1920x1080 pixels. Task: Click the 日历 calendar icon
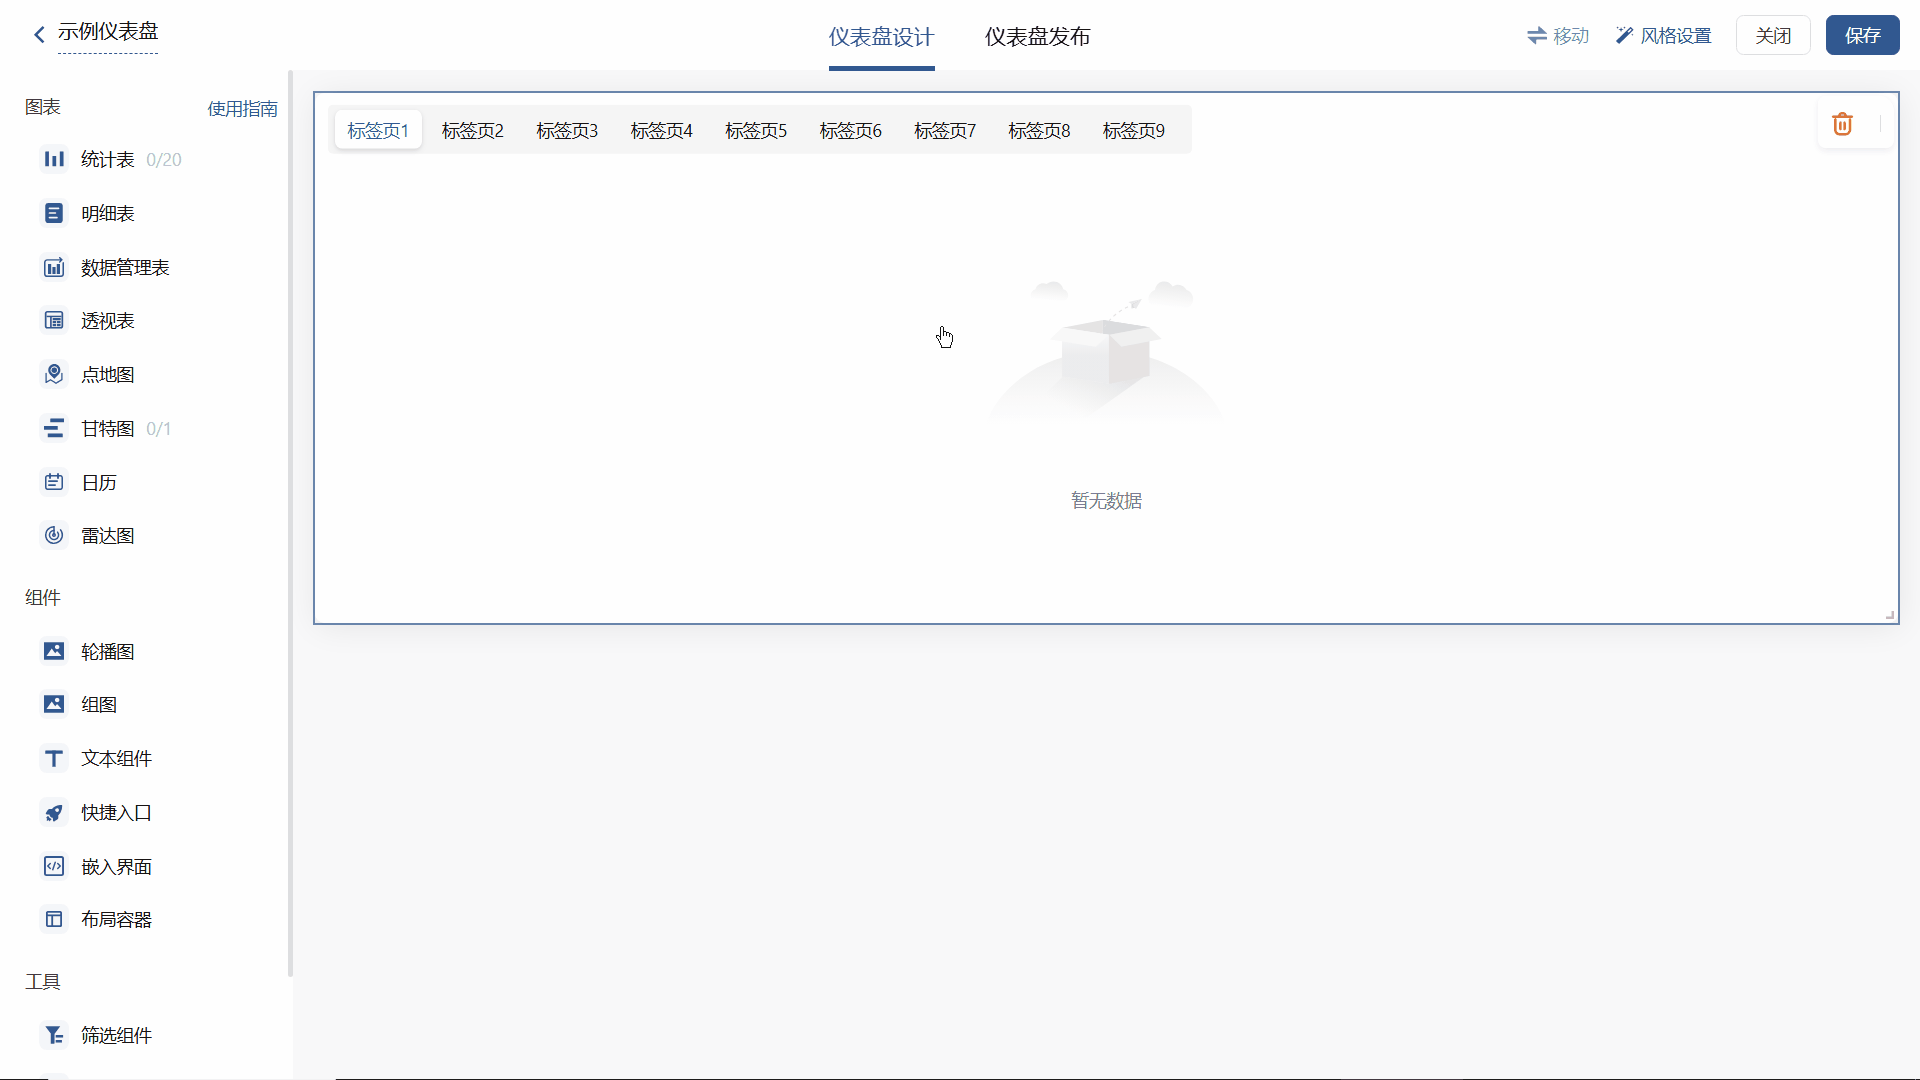[54, 482]
